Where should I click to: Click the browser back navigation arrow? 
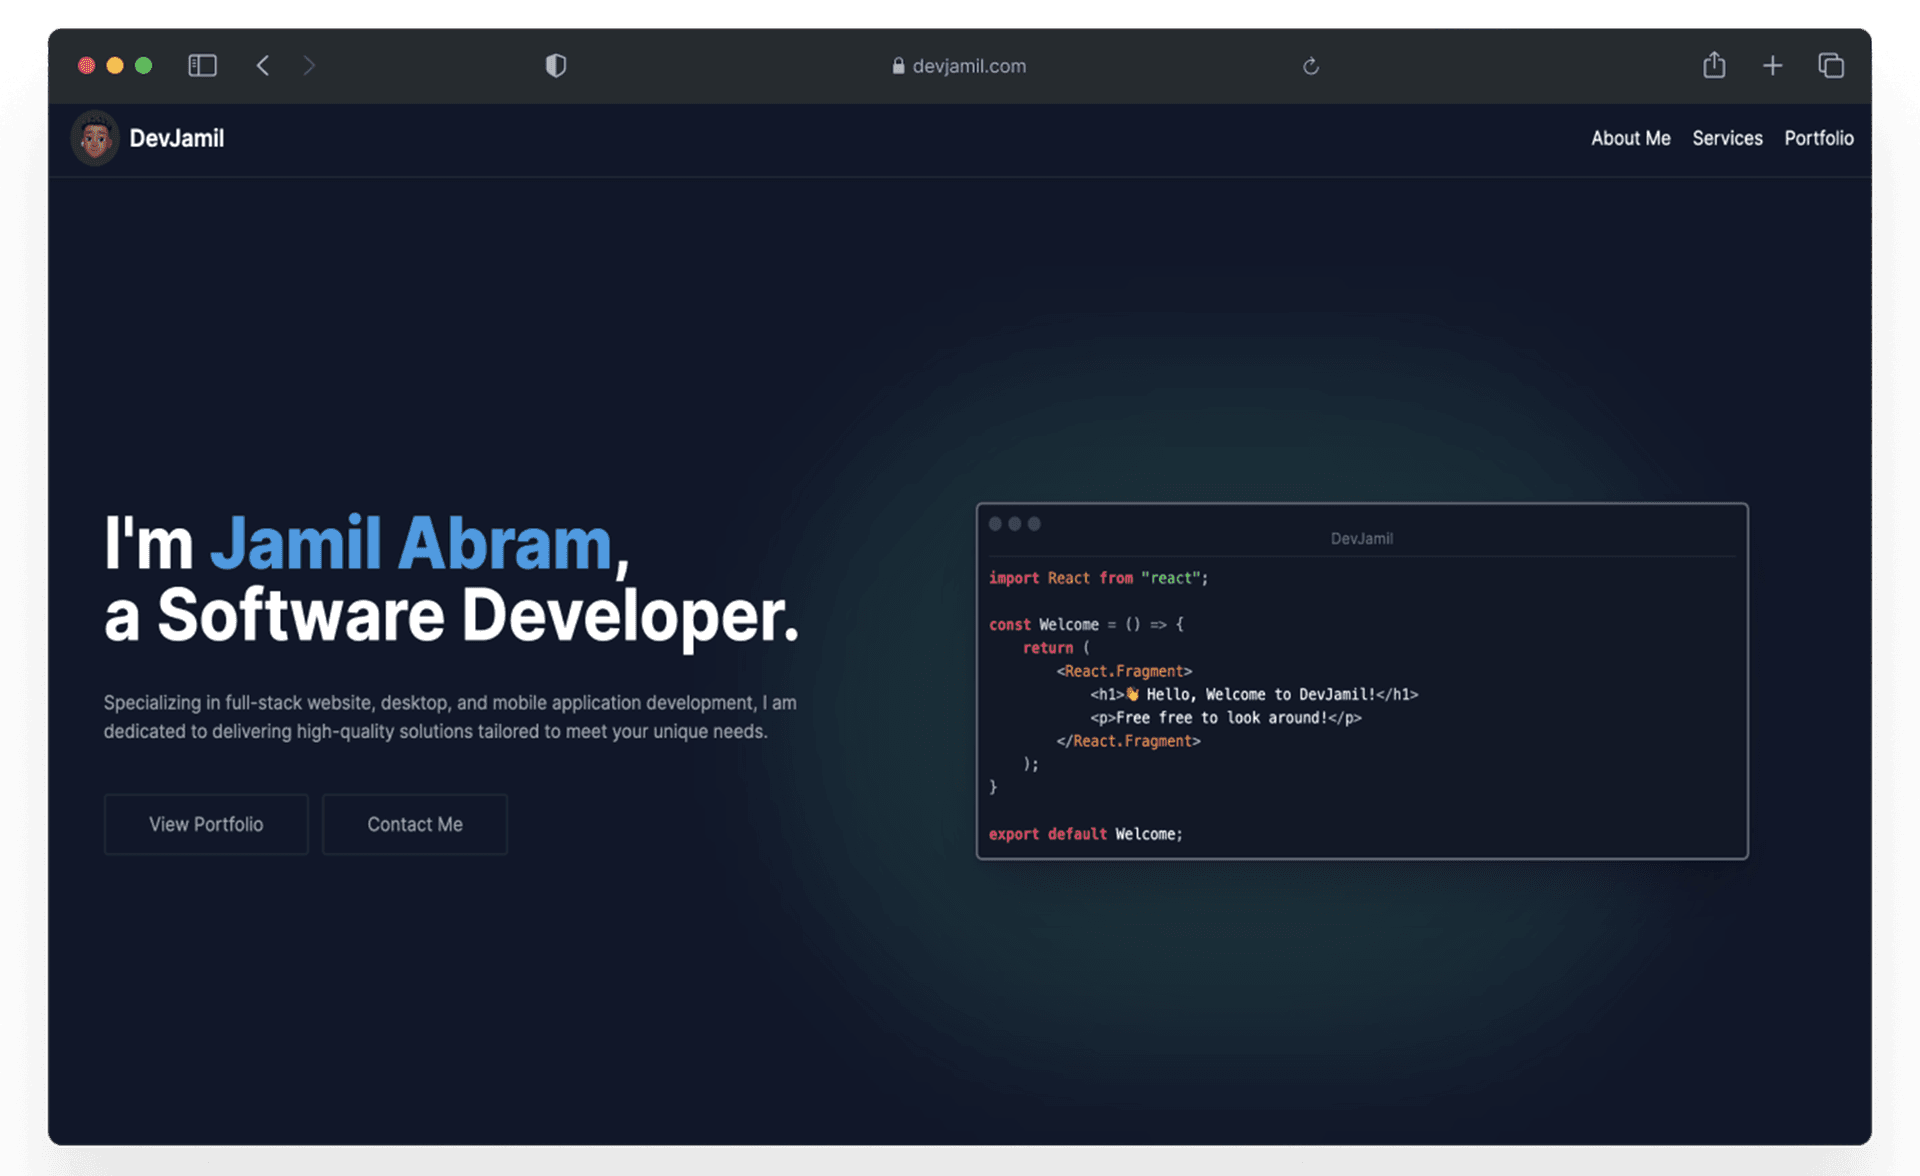coord(263,66)
